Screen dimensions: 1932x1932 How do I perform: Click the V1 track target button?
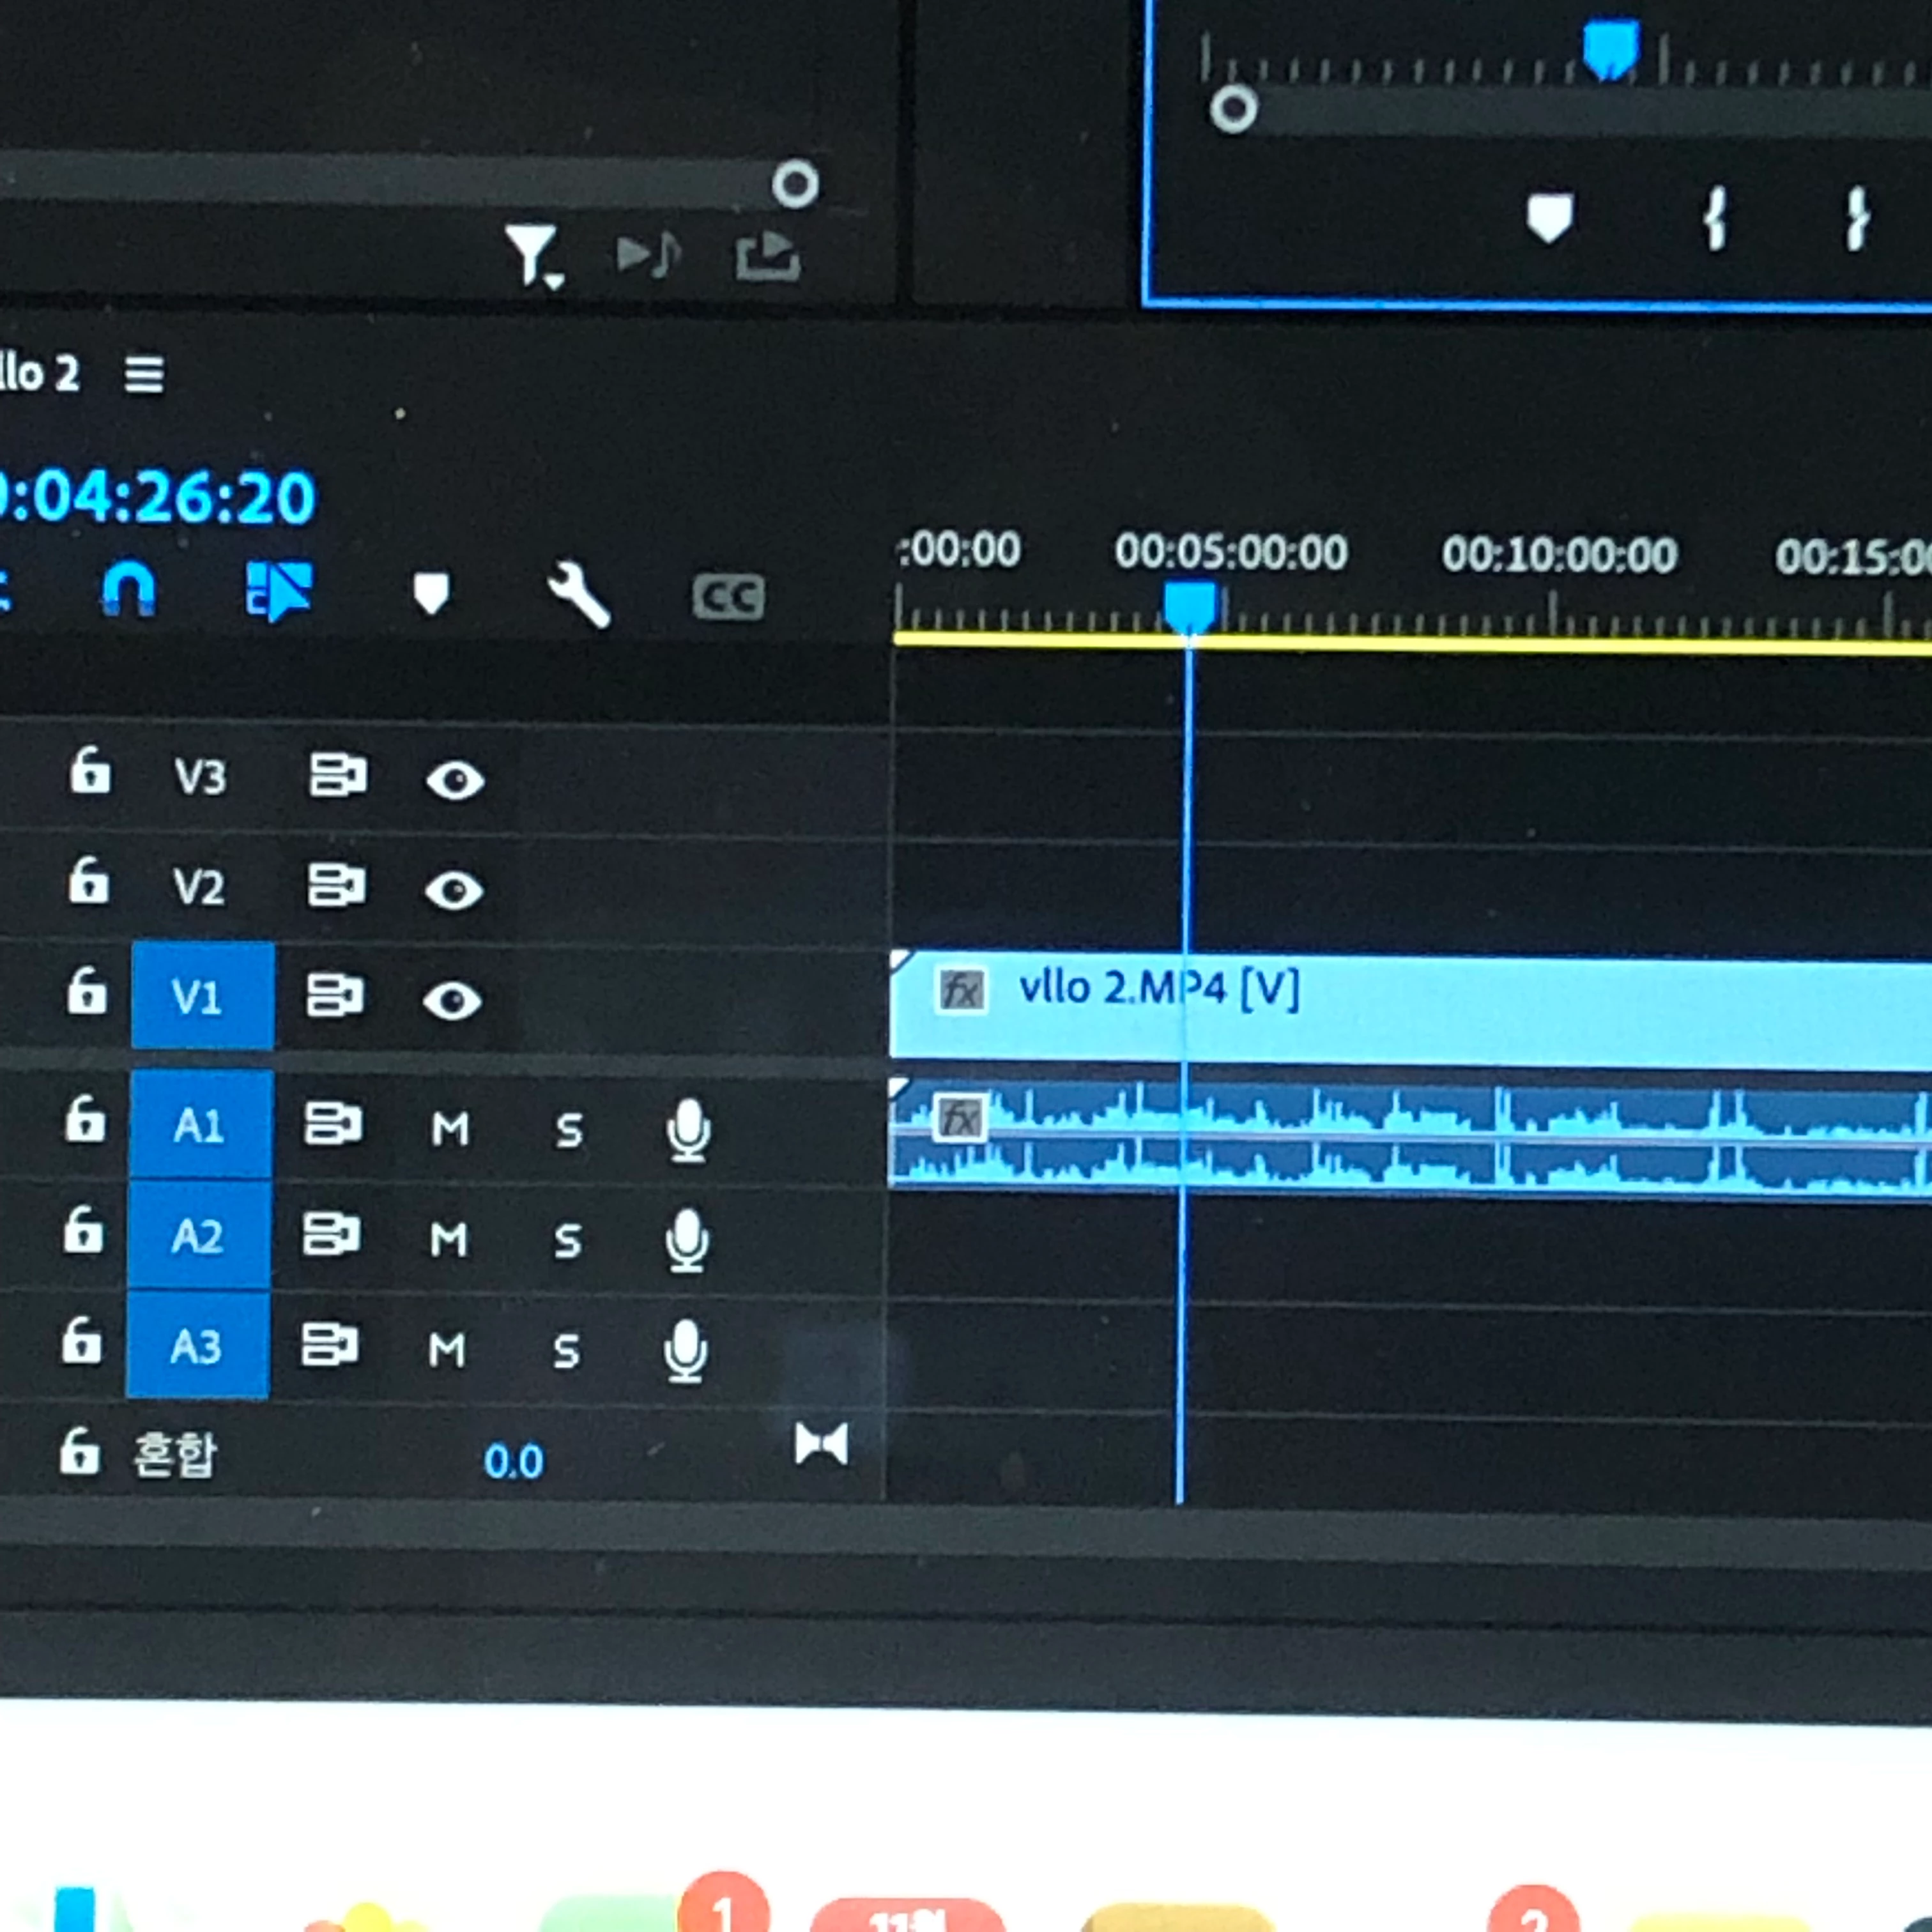(202, 996)
